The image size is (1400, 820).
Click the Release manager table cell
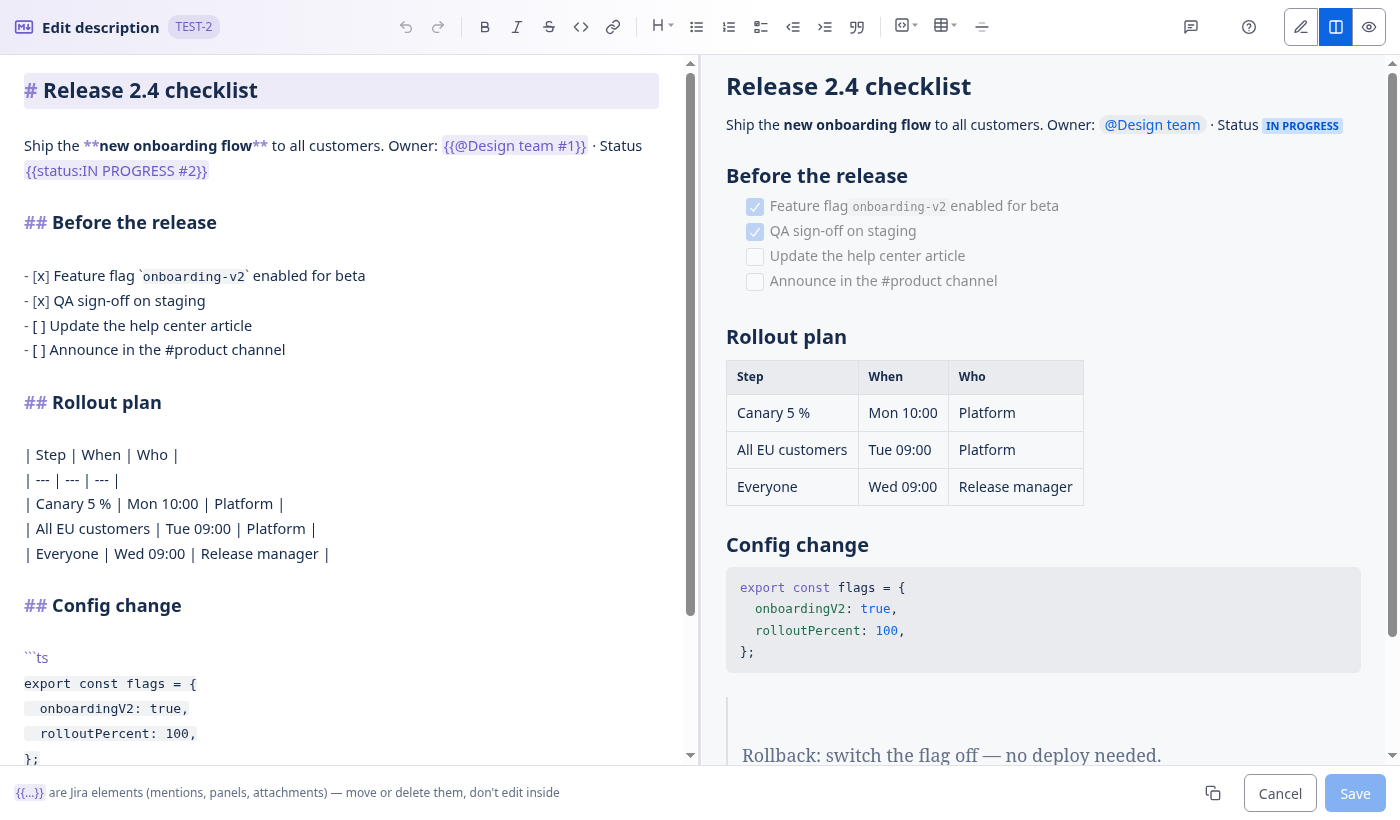(1016, 487)
